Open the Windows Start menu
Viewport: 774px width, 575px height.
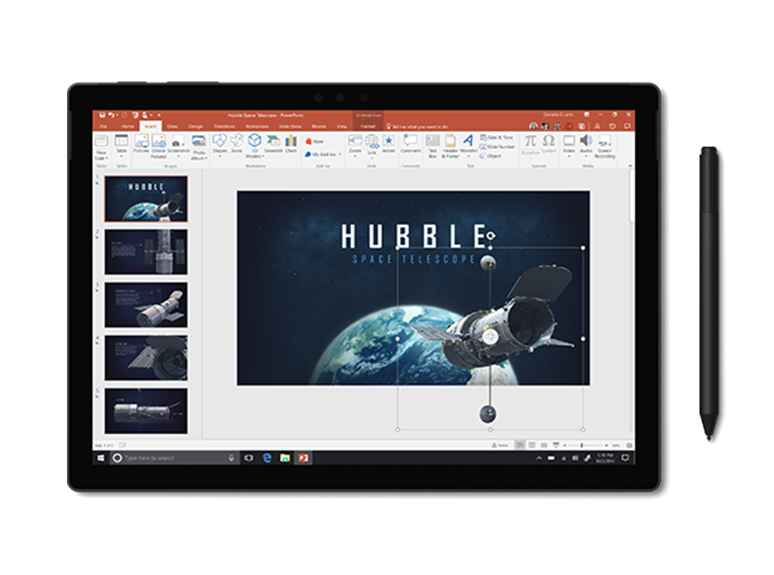point(101,458)
